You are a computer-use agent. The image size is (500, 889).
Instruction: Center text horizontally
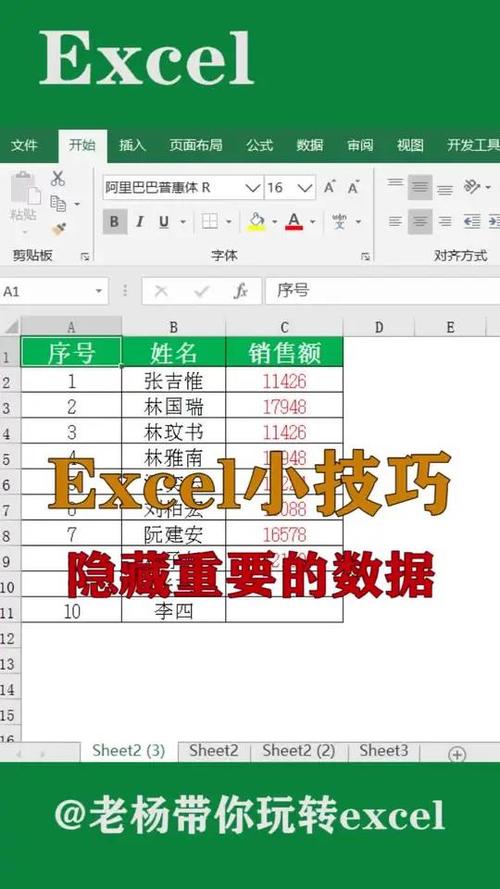420,222
